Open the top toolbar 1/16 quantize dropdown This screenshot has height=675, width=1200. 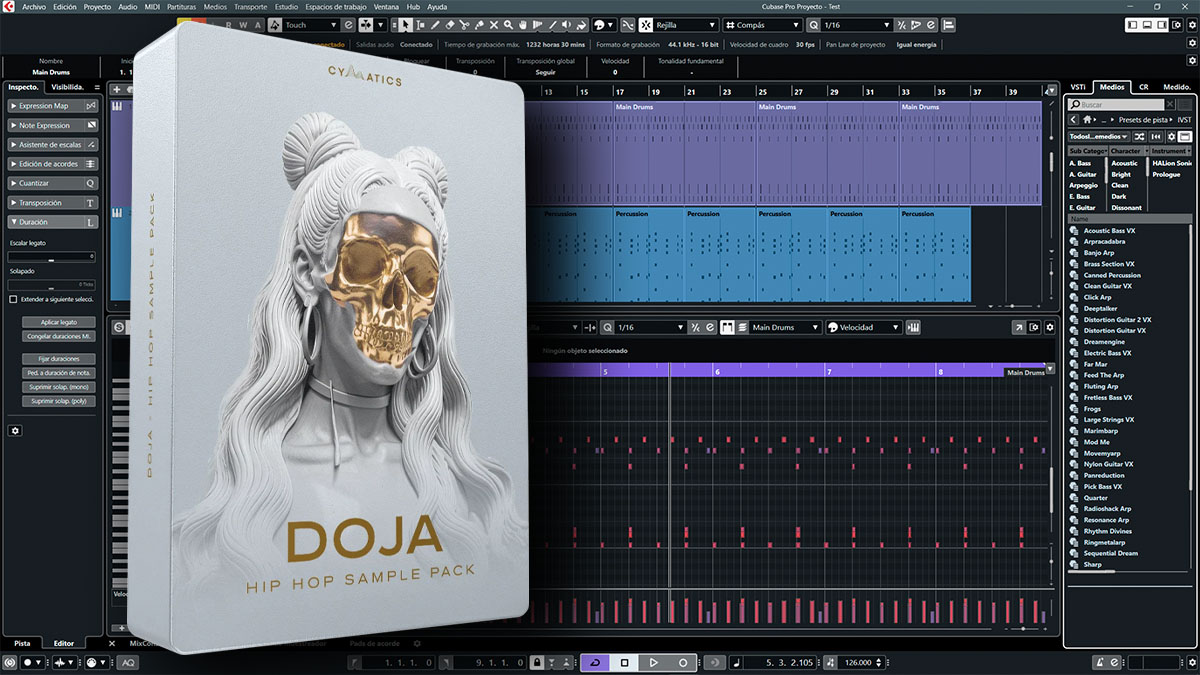click(856, 24)
